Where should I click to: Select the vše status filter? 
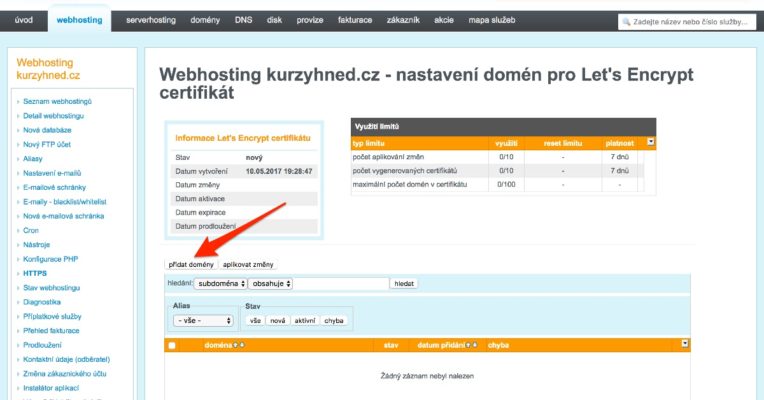point(255,321)
